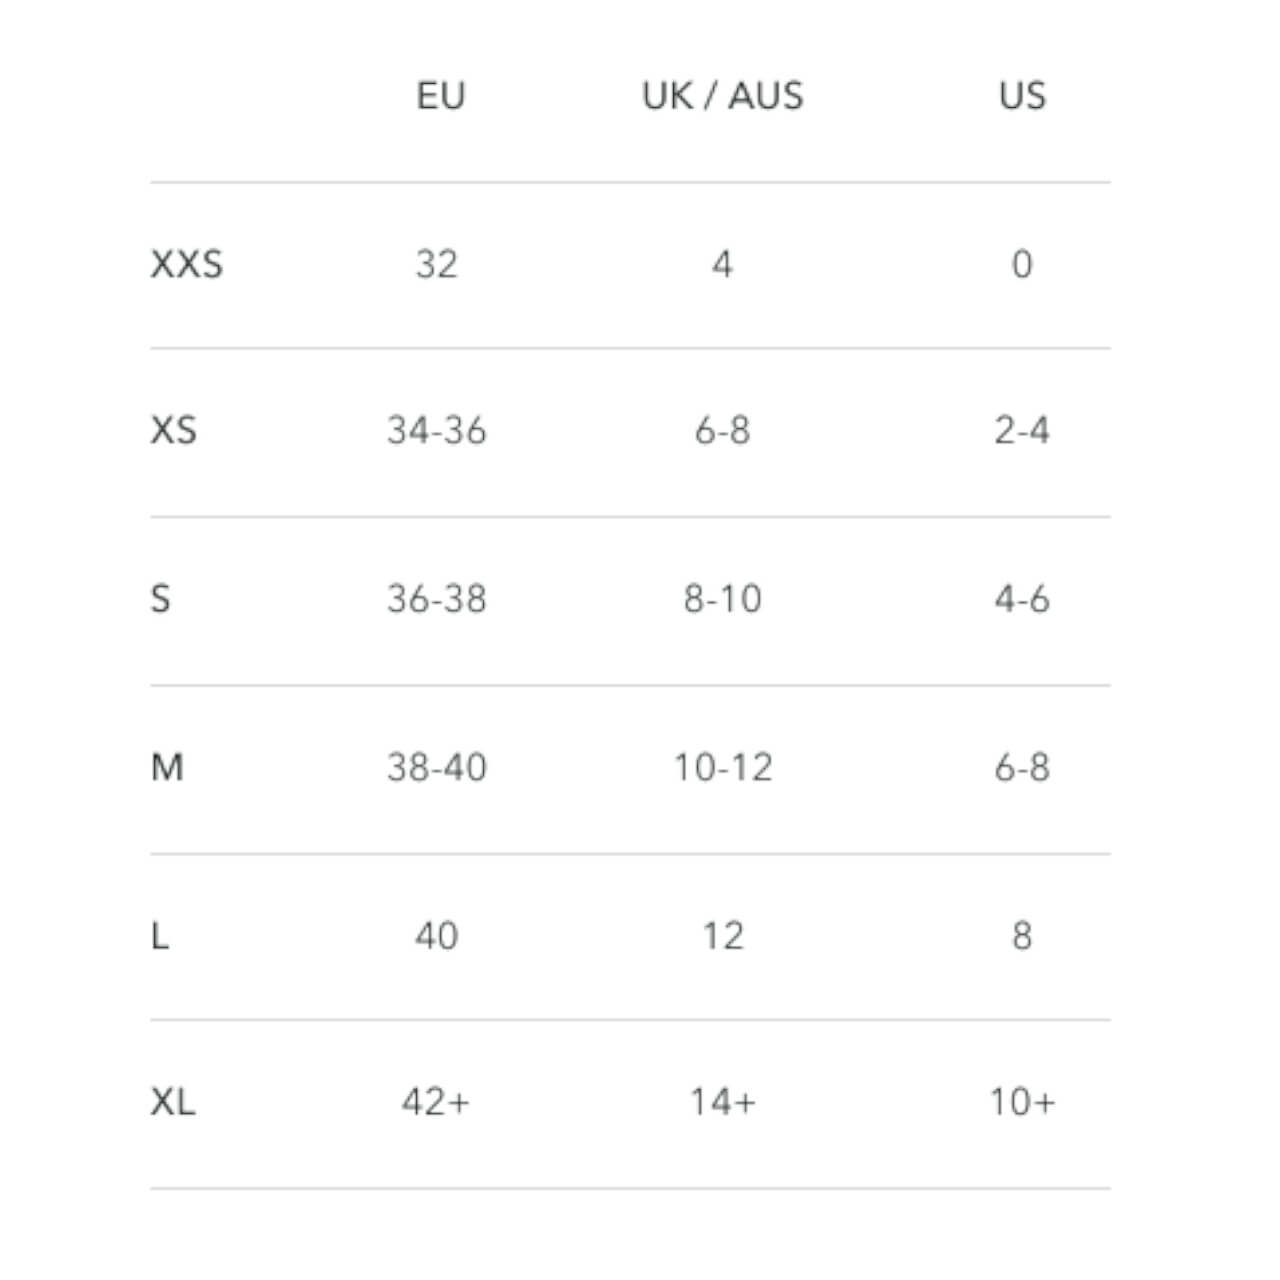Click EU size 38-40 cell
The image size is (1280, 1280).
click(437, 768)
